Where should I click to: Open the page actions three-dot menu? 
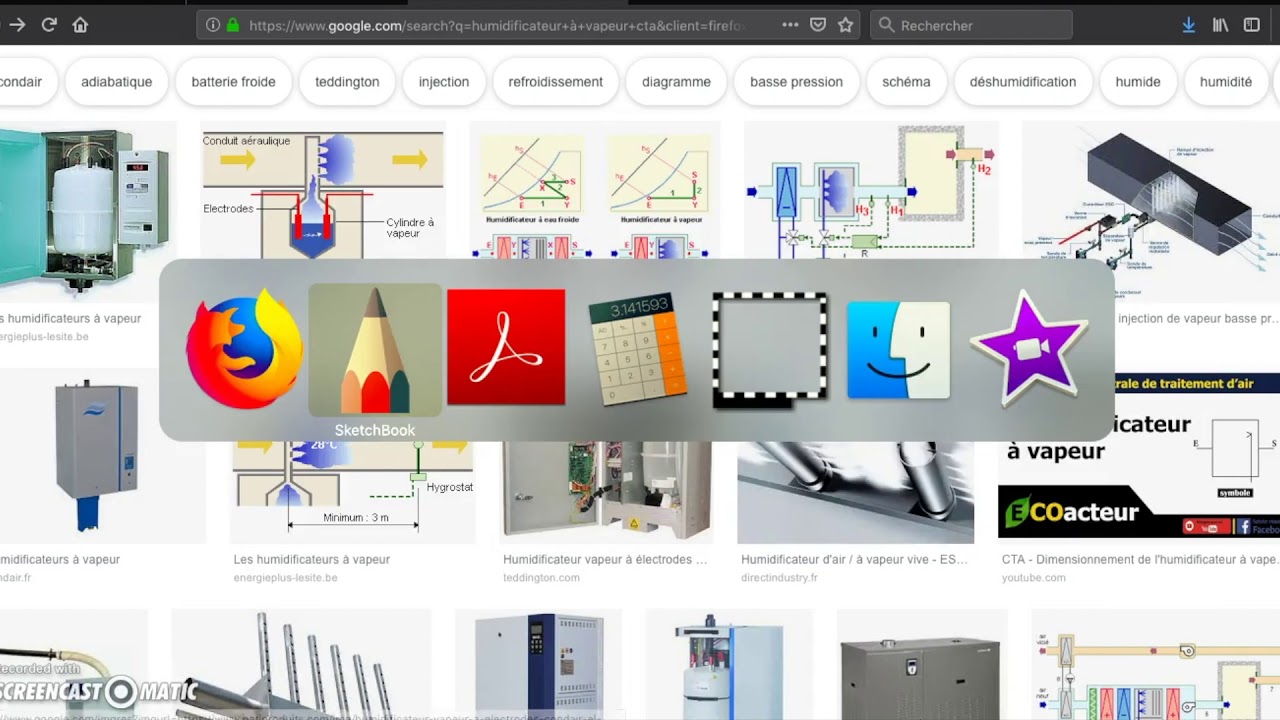tap(790, 25)
